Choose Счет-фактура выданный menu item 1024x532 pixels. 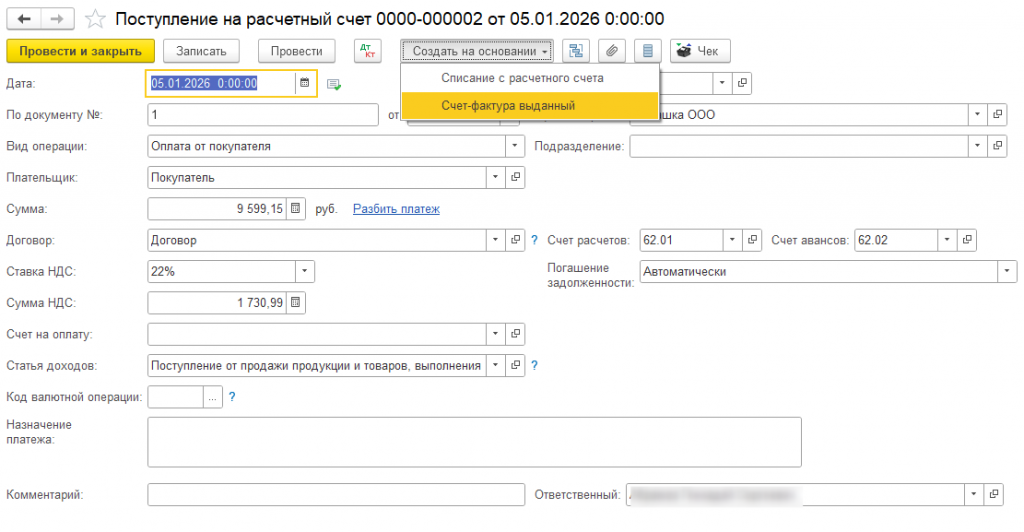coord(530,106)
